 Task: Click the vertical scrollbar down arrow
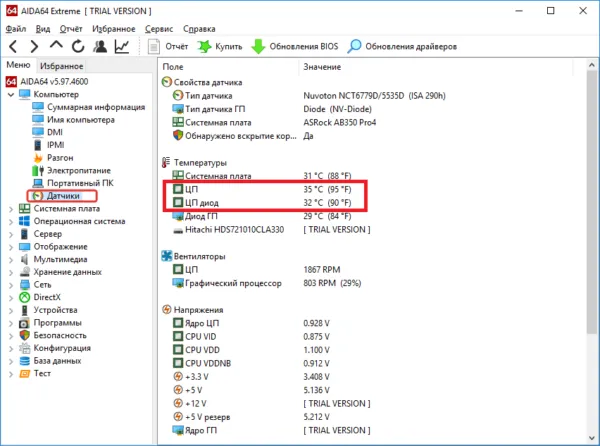point(592,438)
